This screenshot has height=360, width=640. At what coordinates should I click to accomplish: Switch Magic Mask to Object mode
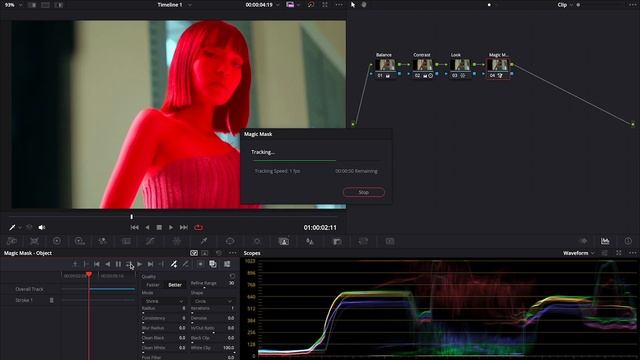coord(194,253)
